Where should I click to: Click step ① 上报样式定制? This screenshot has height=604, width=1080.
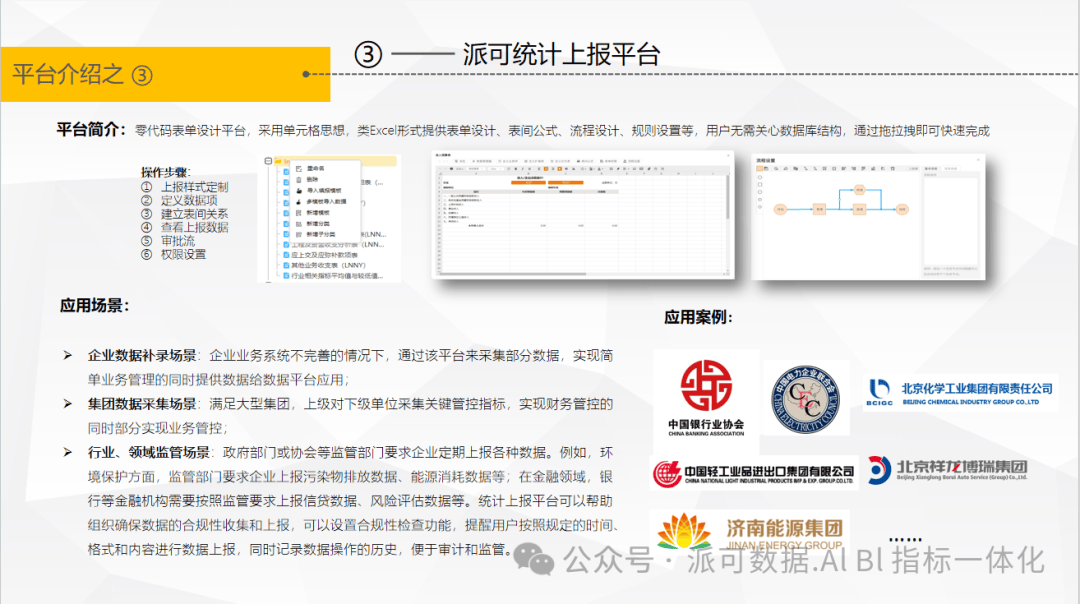[x=185, y=187]
